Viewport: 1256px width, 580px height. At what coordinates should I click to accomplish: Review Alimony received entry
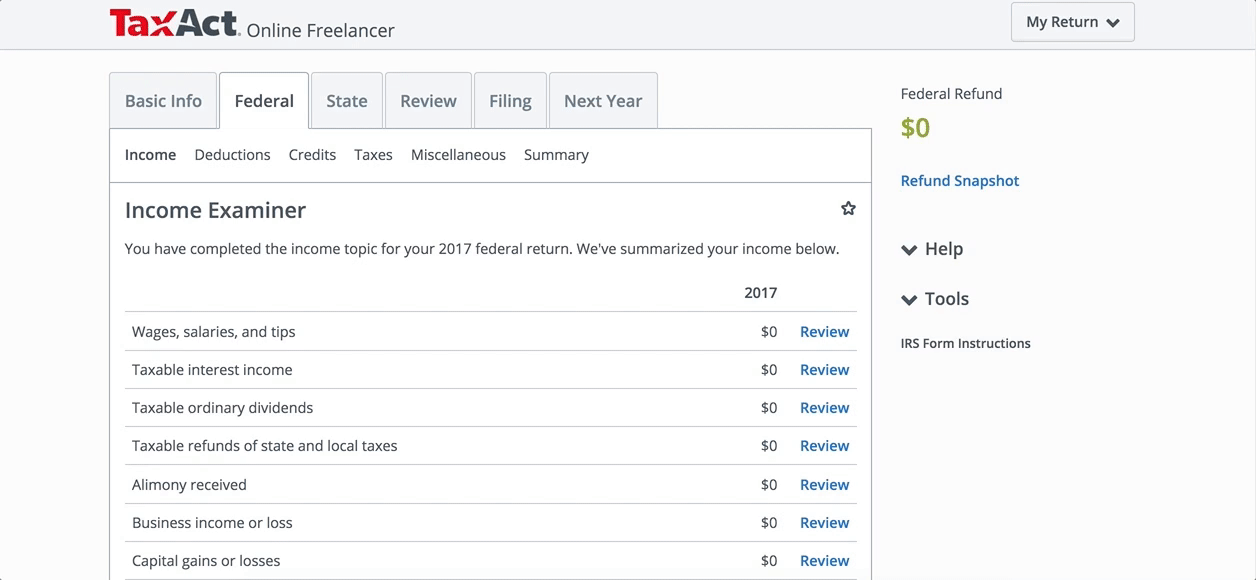click(824, 485)
